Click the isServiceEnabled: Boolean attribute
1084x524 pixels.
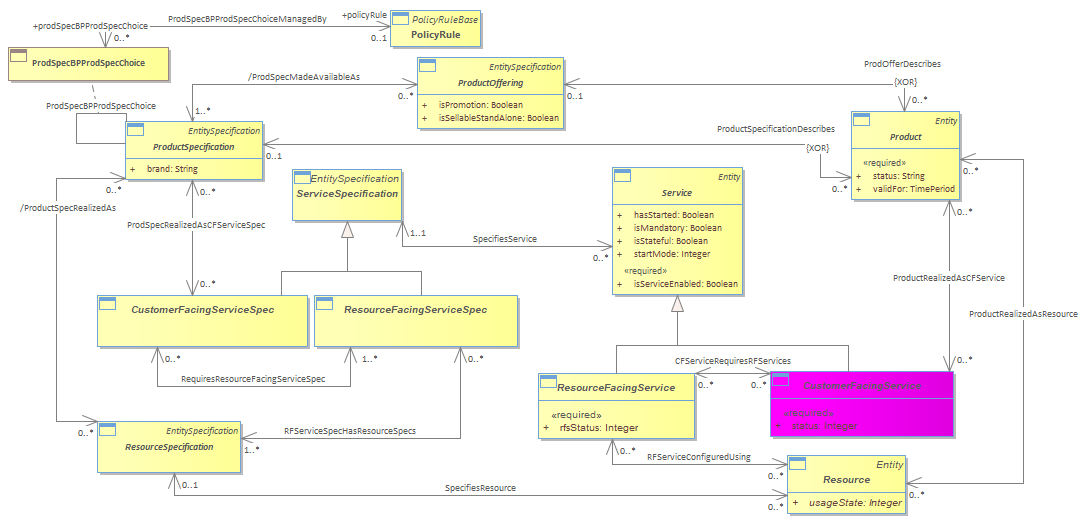[x=685, y=284]
